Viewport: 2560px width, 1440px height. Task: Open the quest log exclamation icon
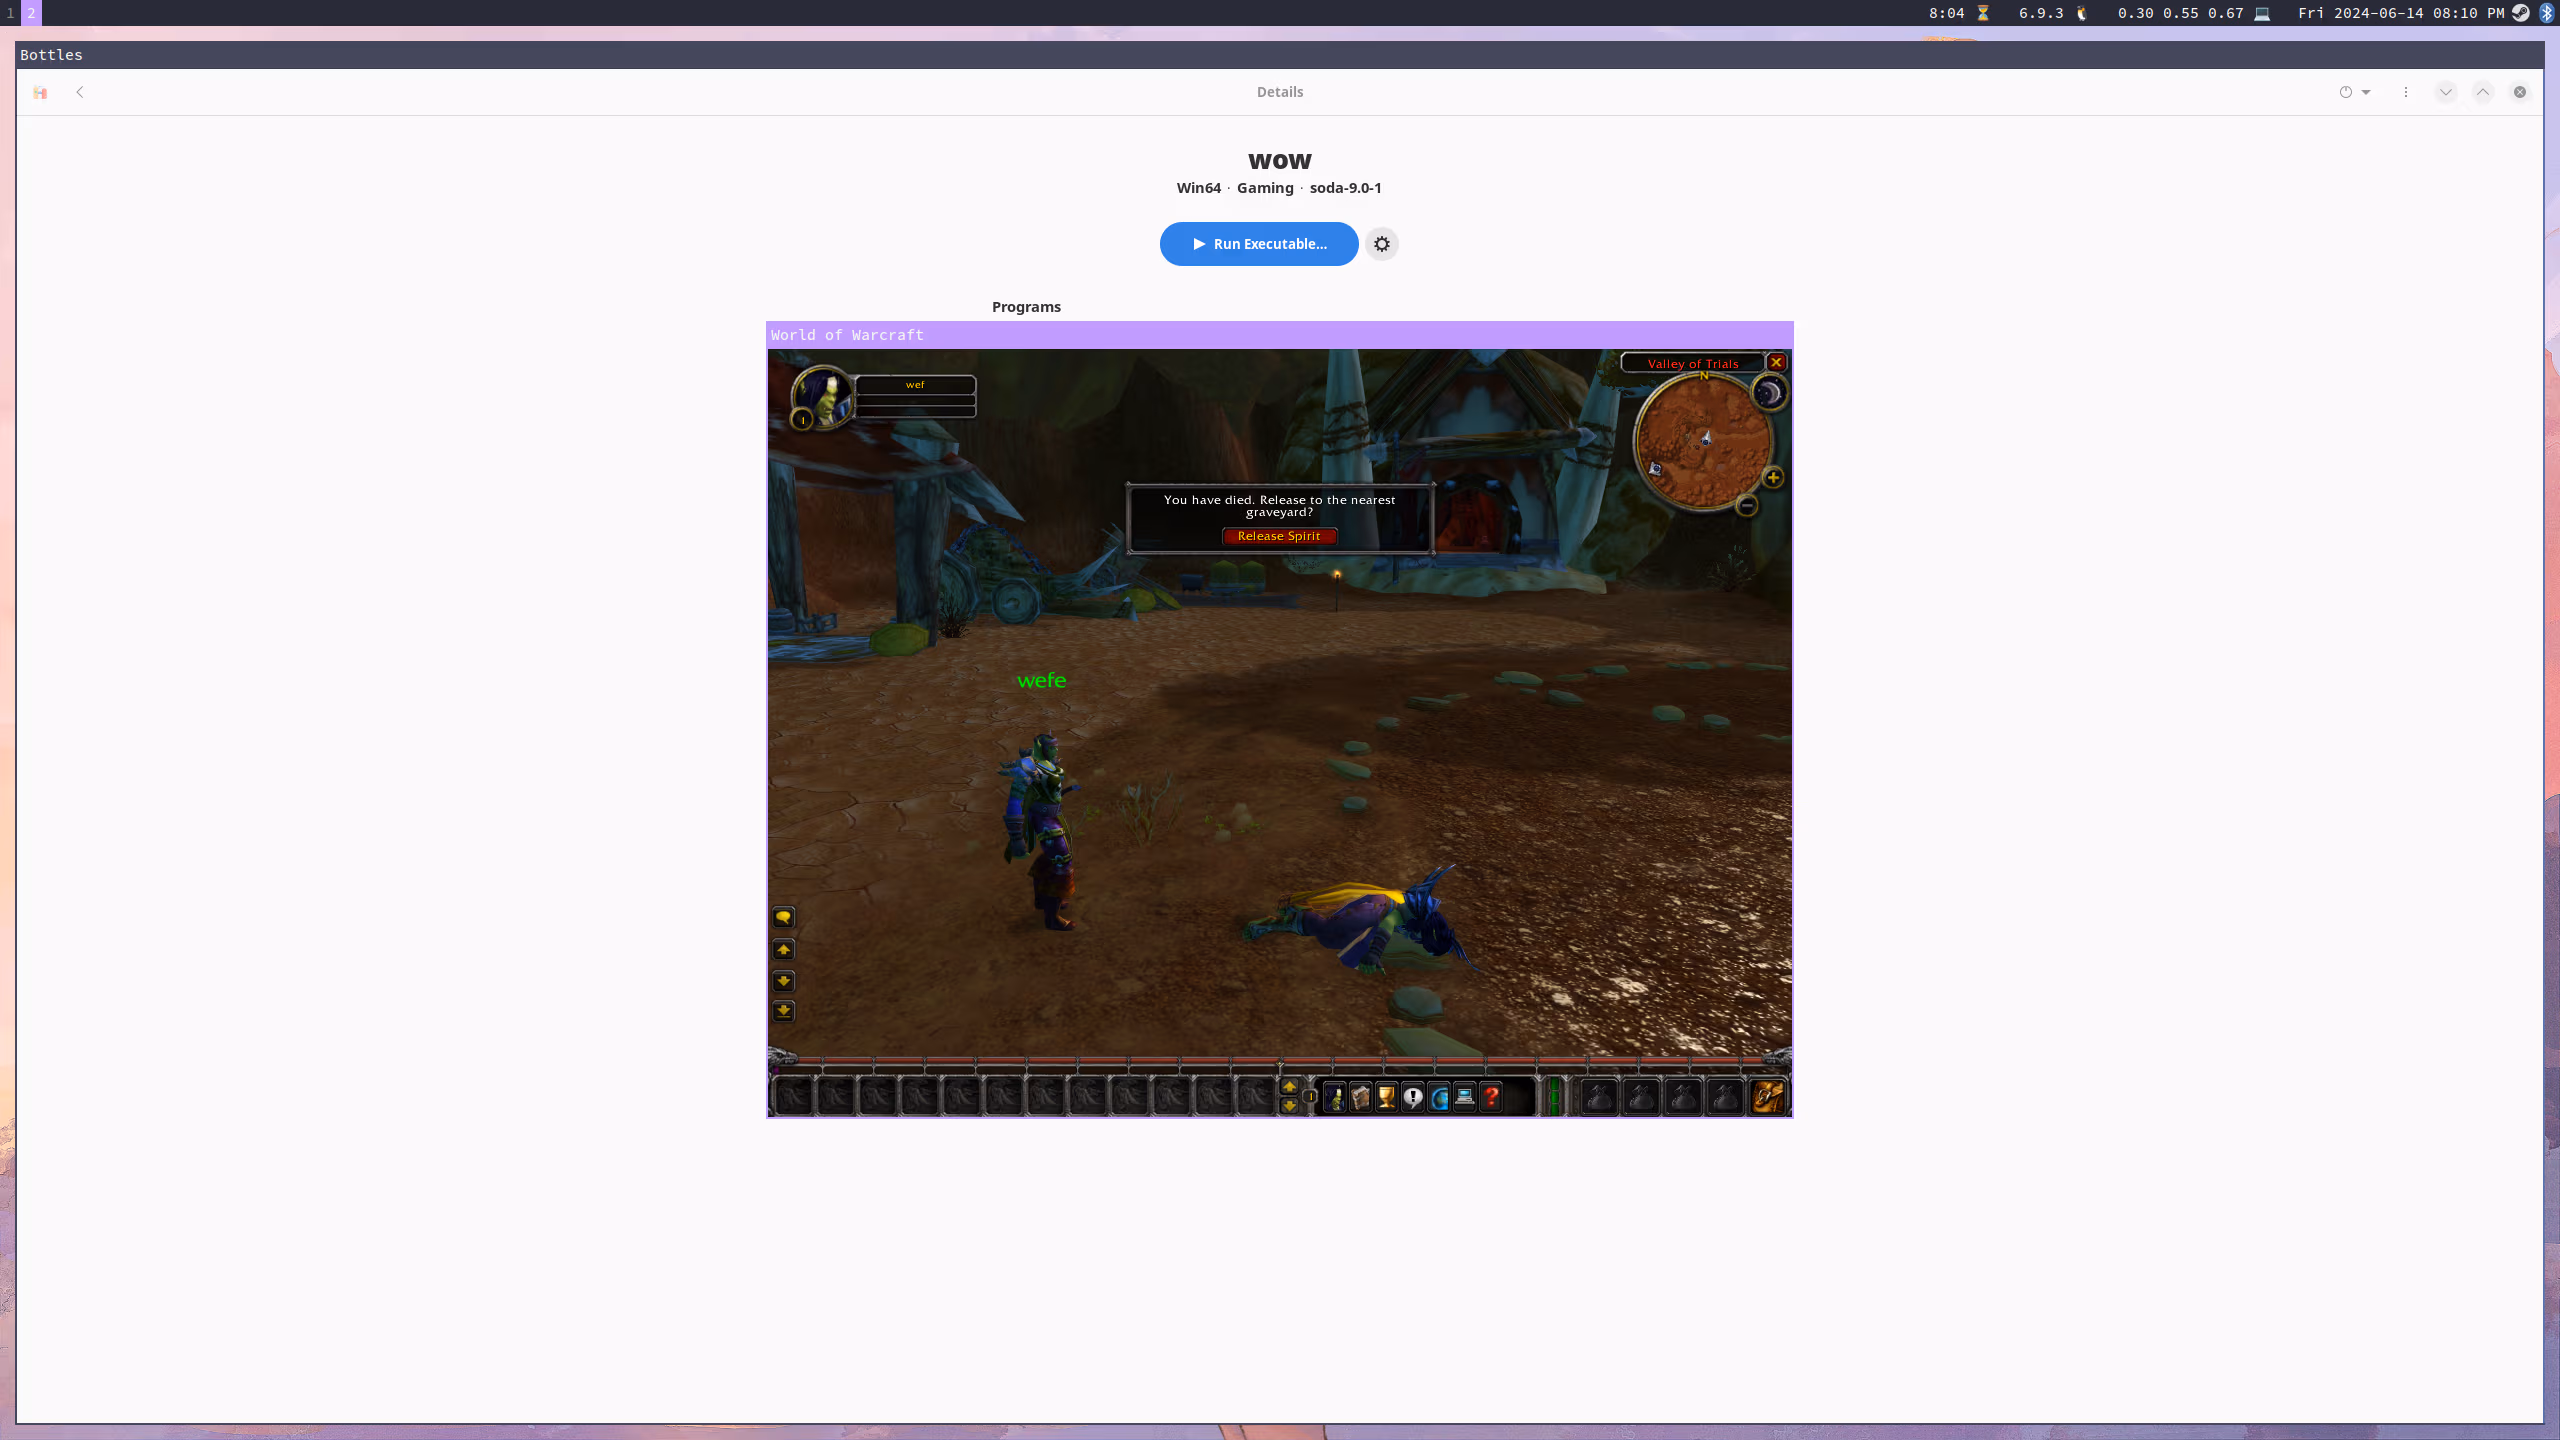tap(1413, 1098)
